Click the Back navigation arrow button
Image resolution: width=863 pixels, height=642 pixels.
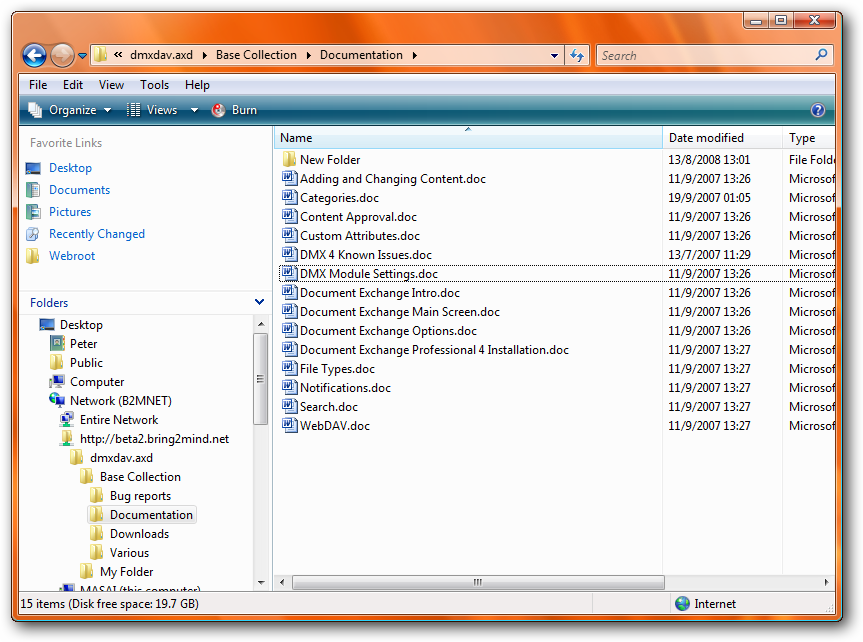[x=34, y=55]
